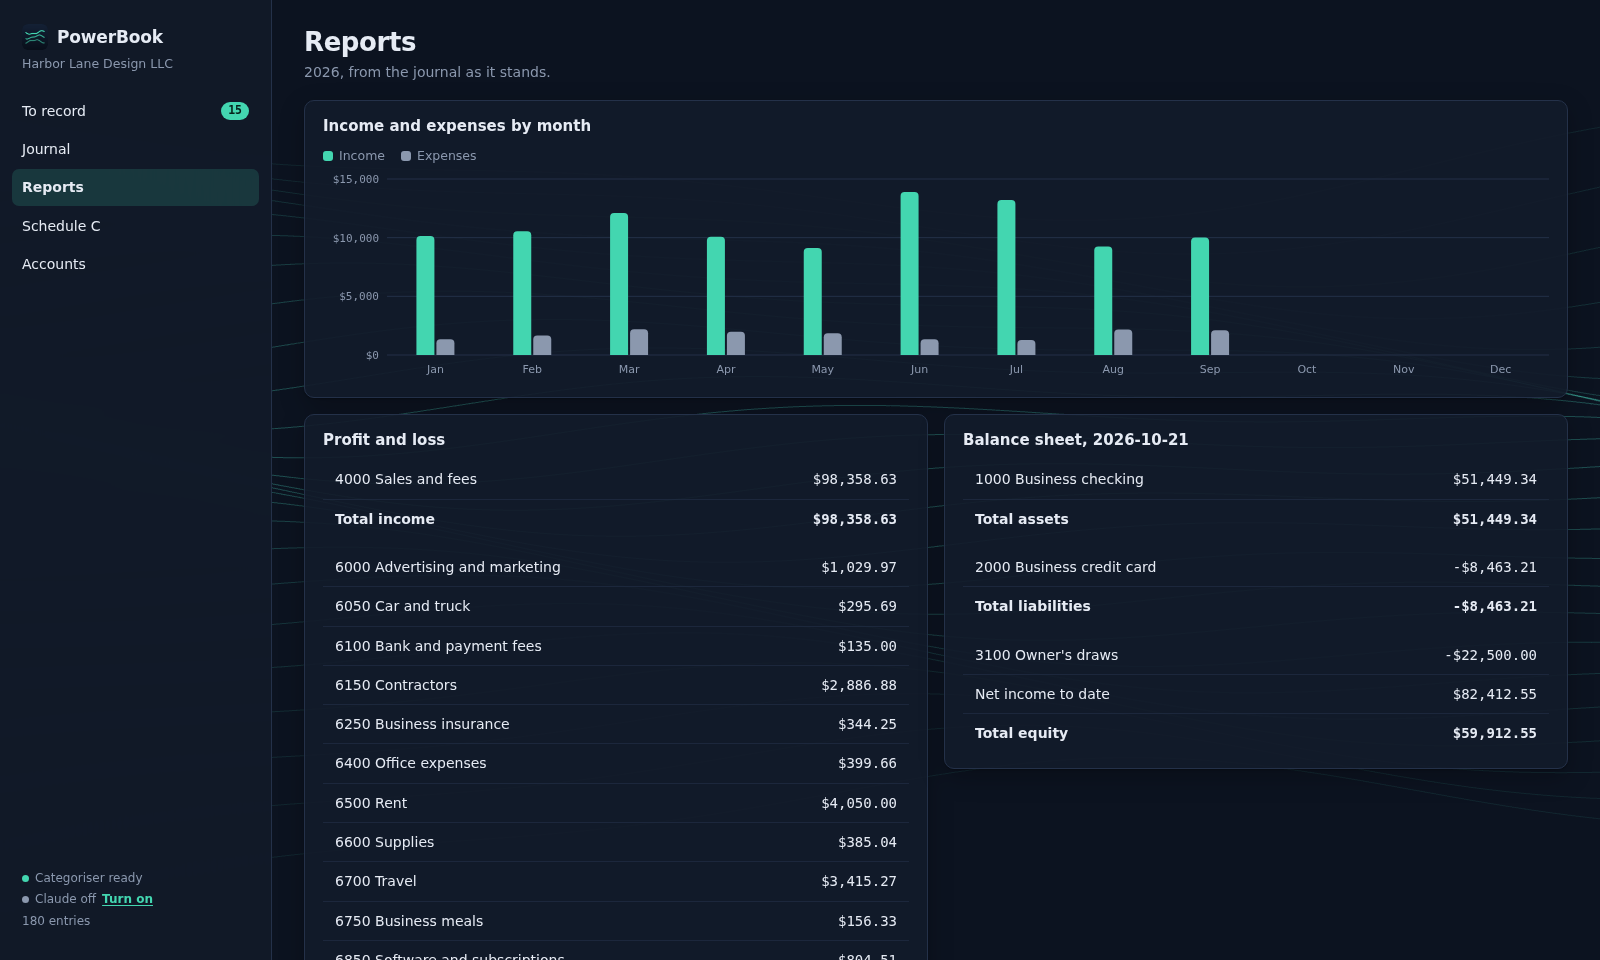Click the 15 badge on To record
1600x960 pixels.
(x=235, y=111)
